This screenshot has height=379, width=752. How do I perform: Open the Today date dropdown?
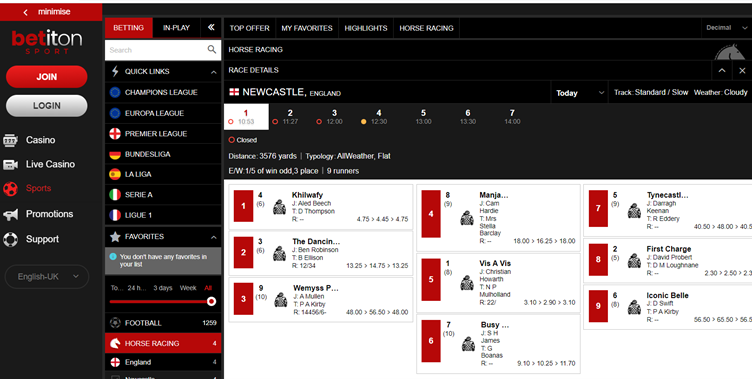click(x=579, y=93)
